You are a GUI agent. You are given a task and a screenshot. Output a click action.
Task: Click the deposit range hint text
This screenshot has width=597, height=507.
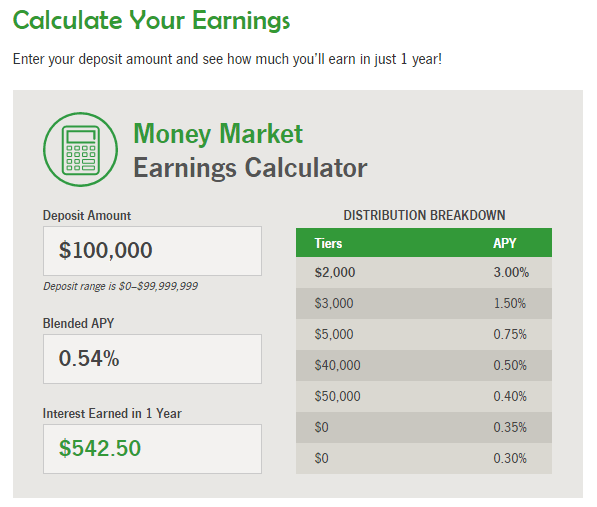point(120,286)
